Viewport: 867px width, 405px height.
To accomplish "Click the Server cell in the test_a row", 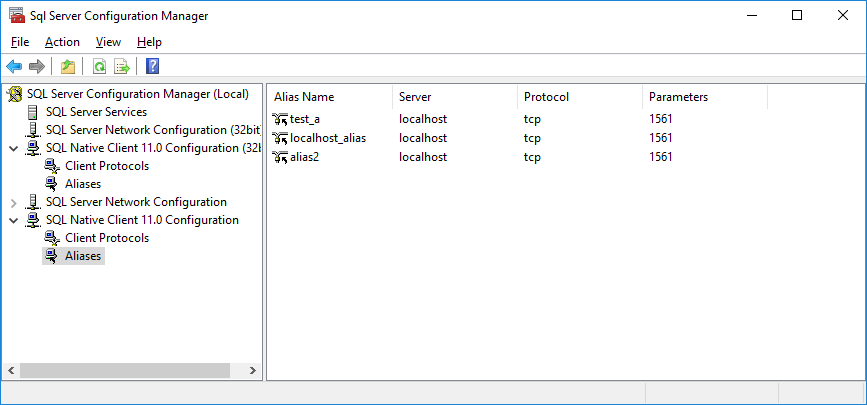I will pos(423,119).
